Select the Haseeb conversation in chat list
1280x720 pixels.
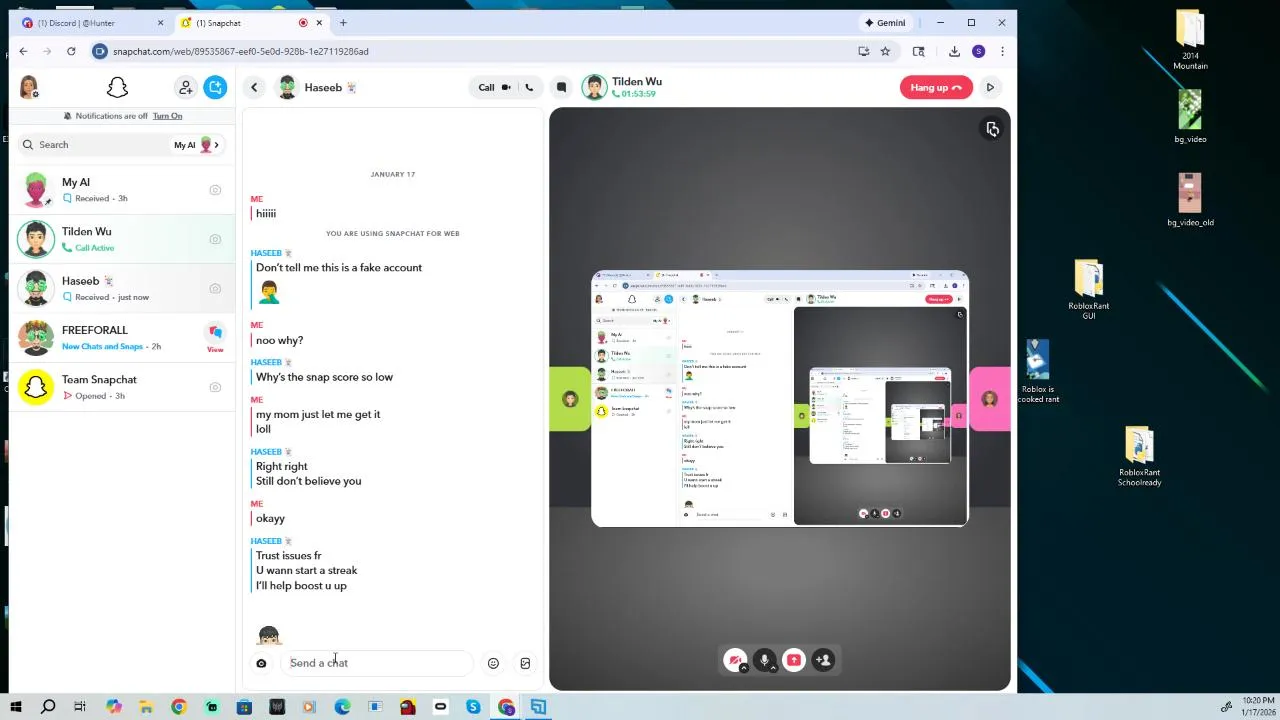coord(122,288)
